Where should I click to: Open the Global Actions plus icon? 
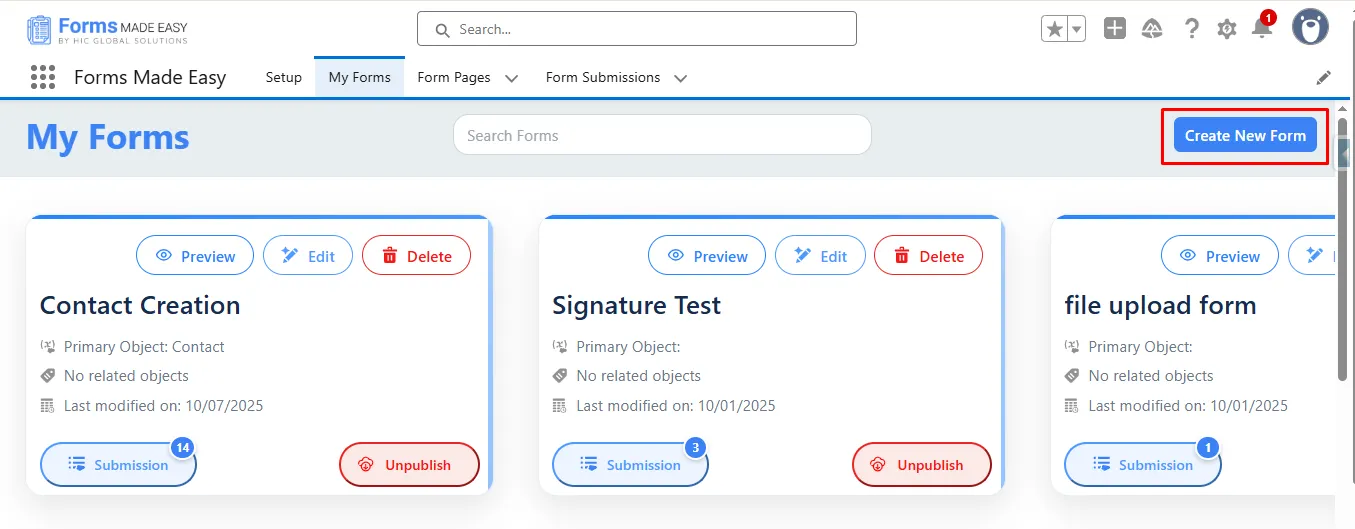click(x=1115, y=29)
